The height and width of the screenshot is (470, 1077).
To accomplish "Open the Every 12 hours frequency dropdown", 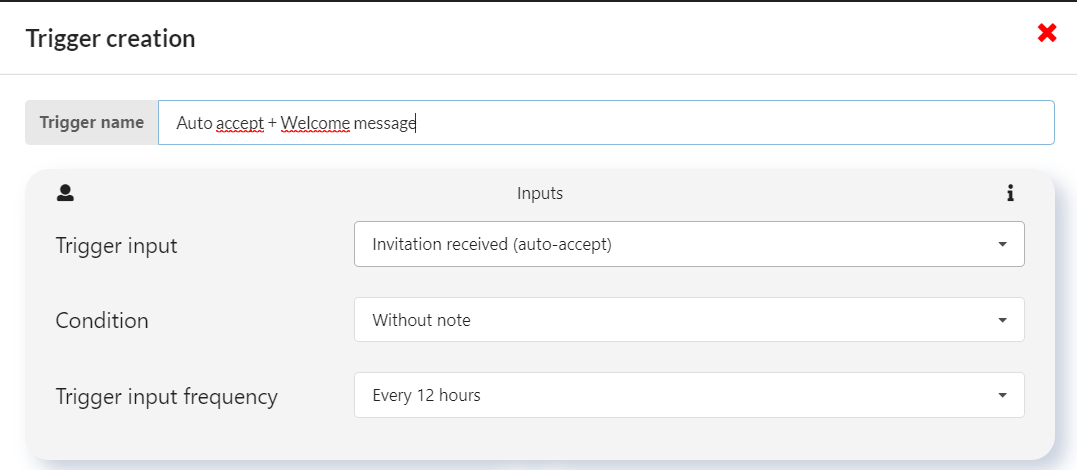I will (689, 395).
